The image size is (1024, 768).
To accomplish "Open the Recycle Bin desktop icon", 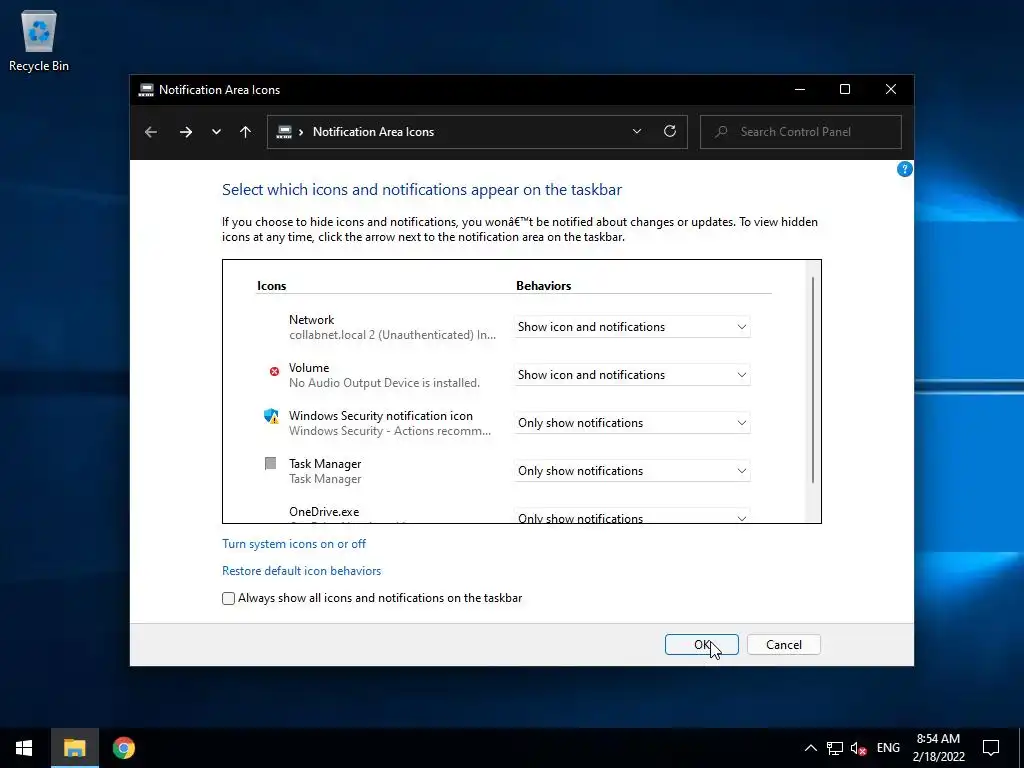I will point(39,41).
